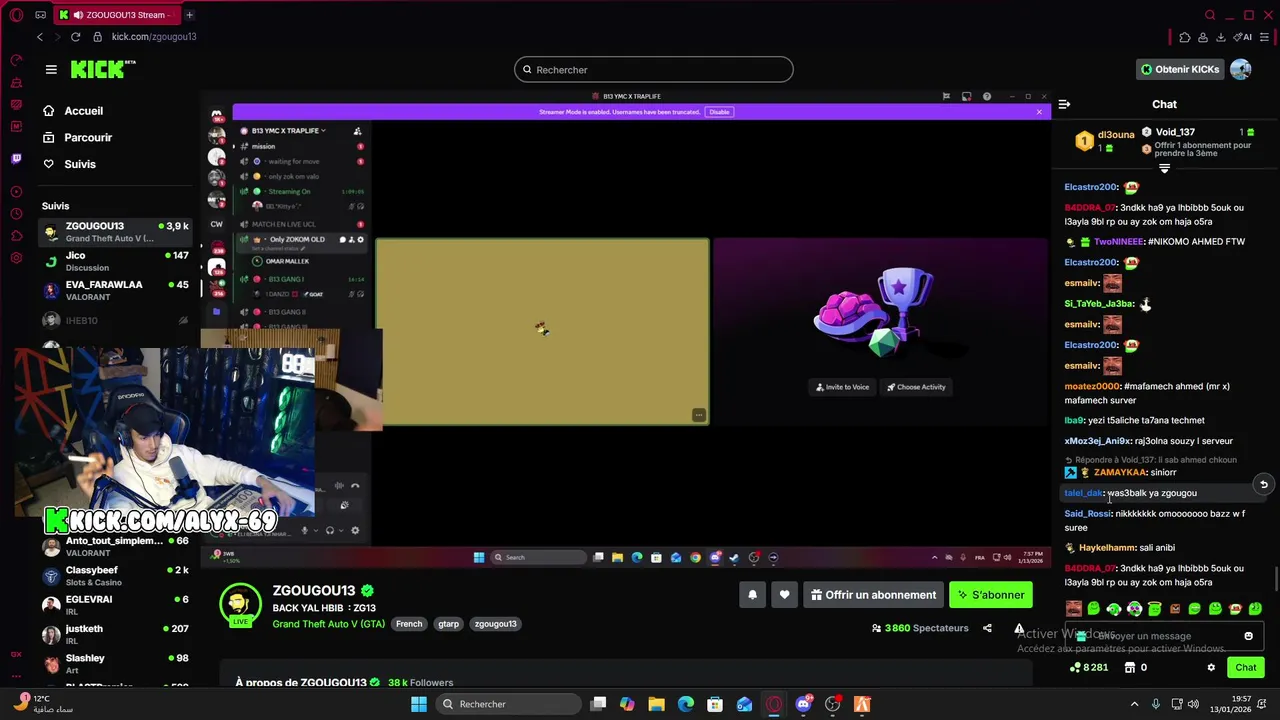
Task: Open Classybeef recommended channel
Action: click(x=115, y=575)
